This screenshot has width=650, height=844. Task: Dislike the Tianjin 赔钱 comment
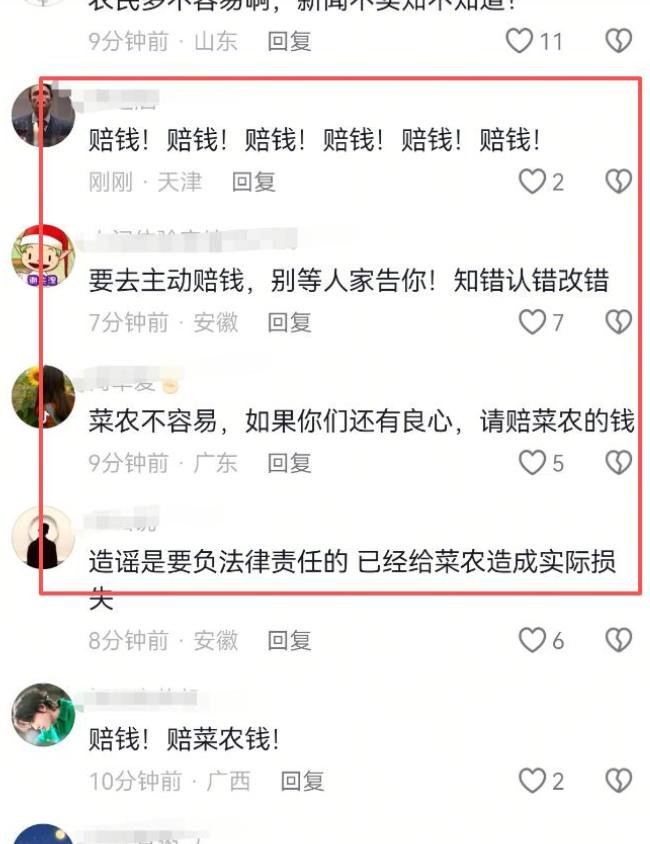(x=619, y=181)
